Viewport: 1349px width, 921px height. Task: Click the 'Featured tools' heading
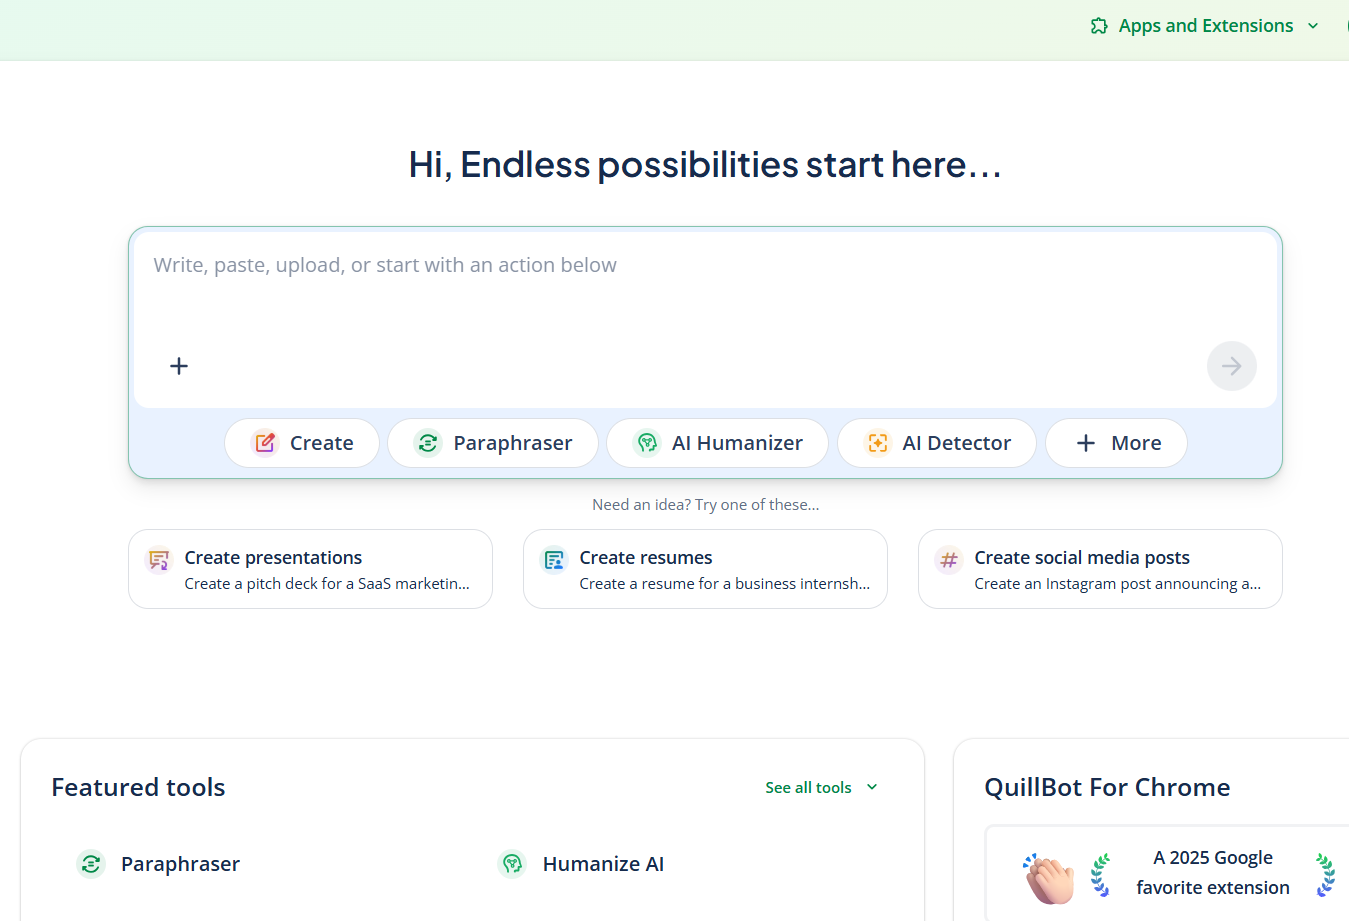[138, 788]
